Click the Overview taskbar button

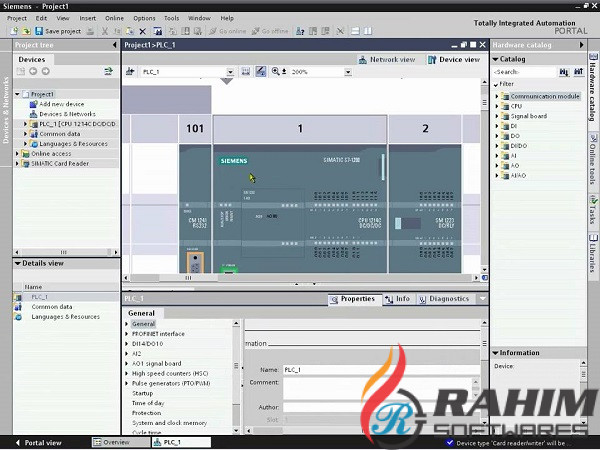[x=121, y=442]
